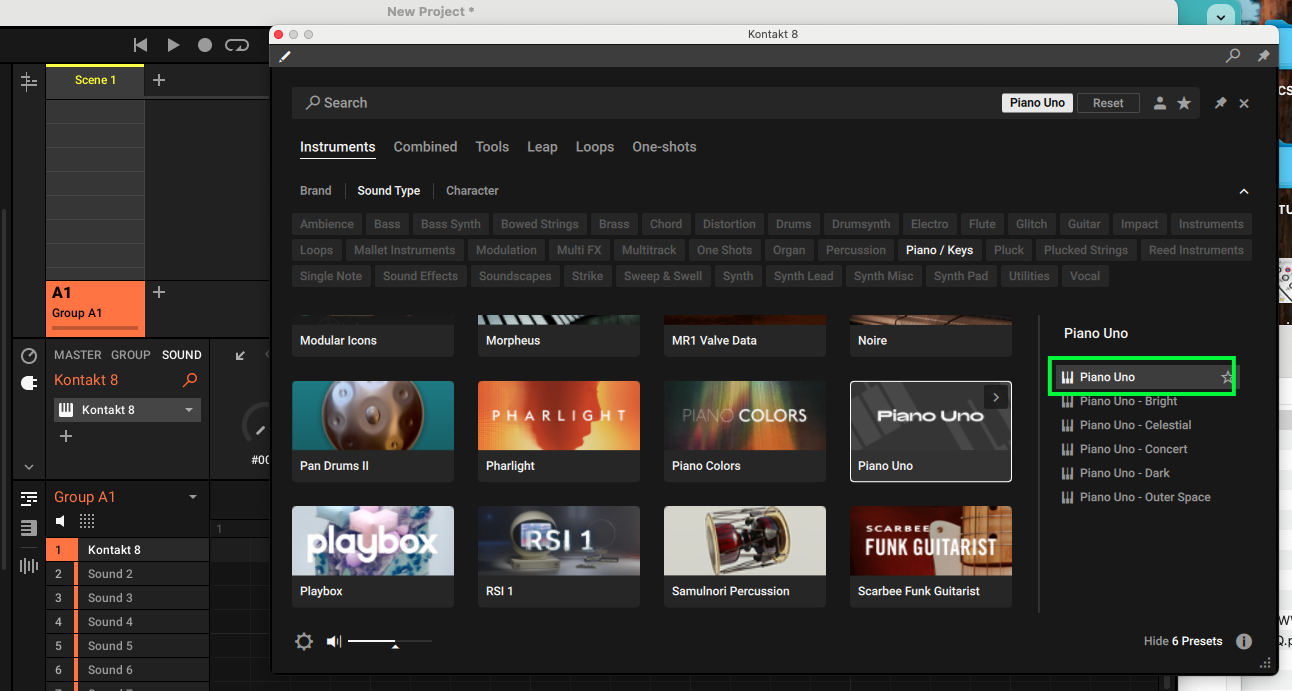Close the browser with the X icon
Viewport: 1292px width, 691px height.
pos(1244,103)
